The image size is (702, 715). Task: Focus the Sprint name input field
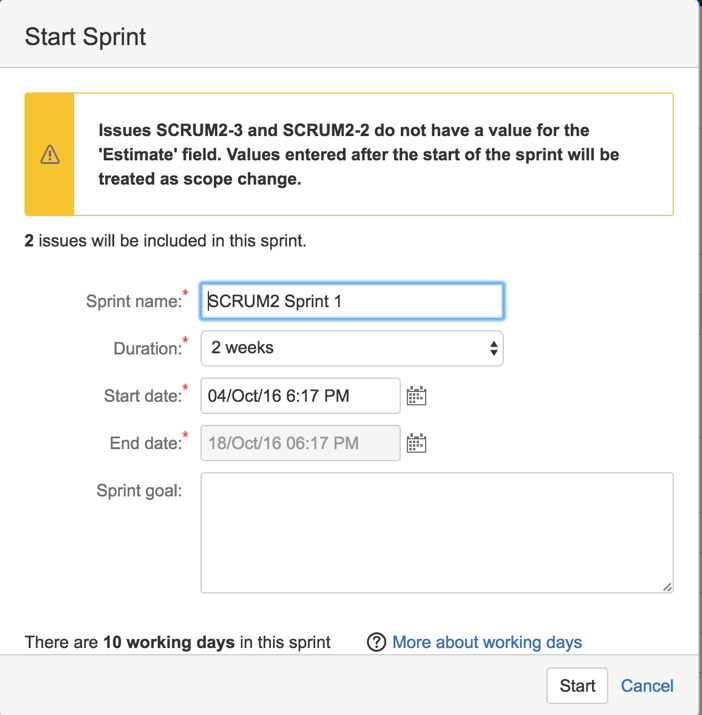352,301
